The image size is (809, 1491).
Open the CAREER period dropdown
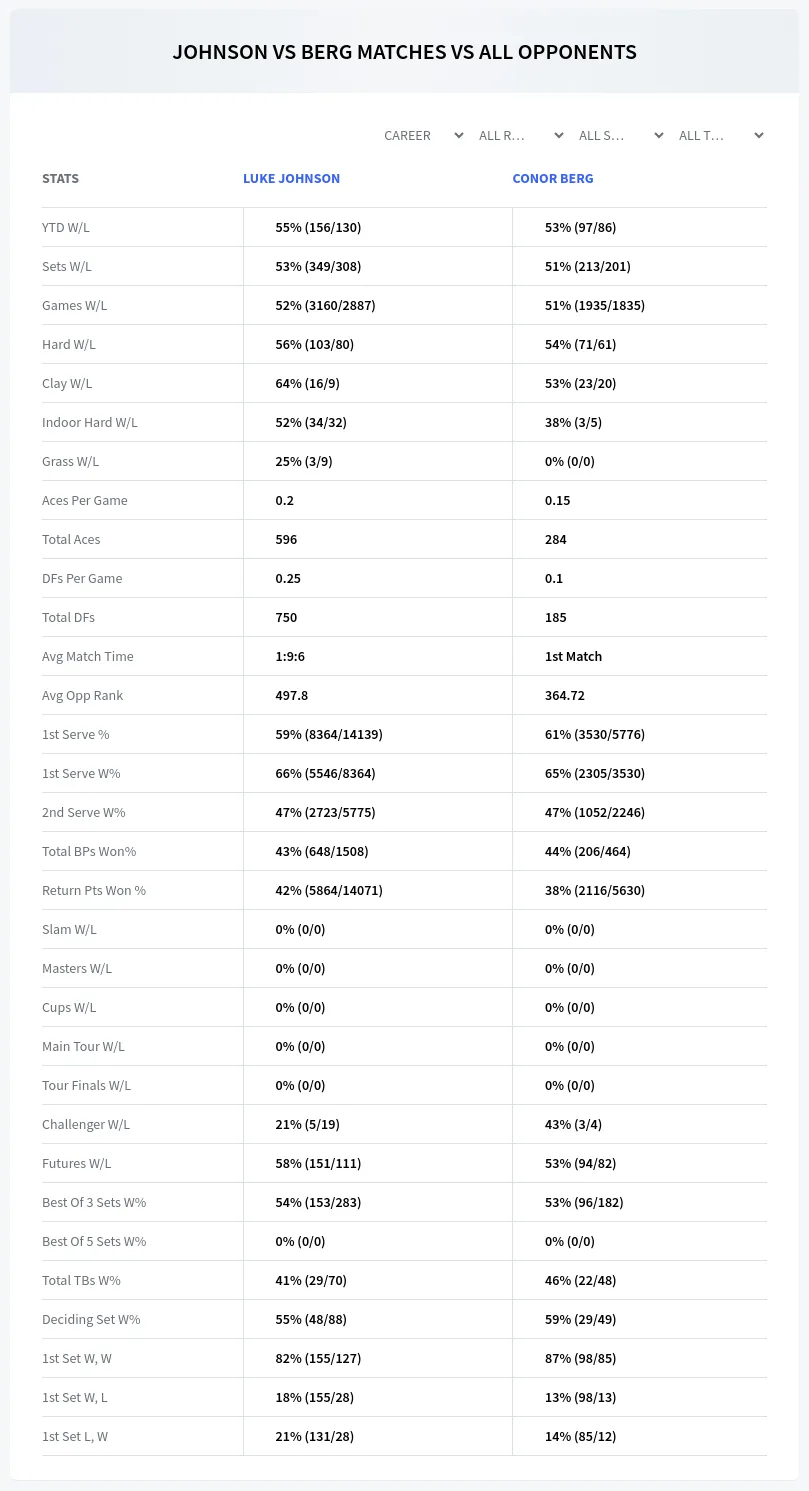[x=423, y=135]
